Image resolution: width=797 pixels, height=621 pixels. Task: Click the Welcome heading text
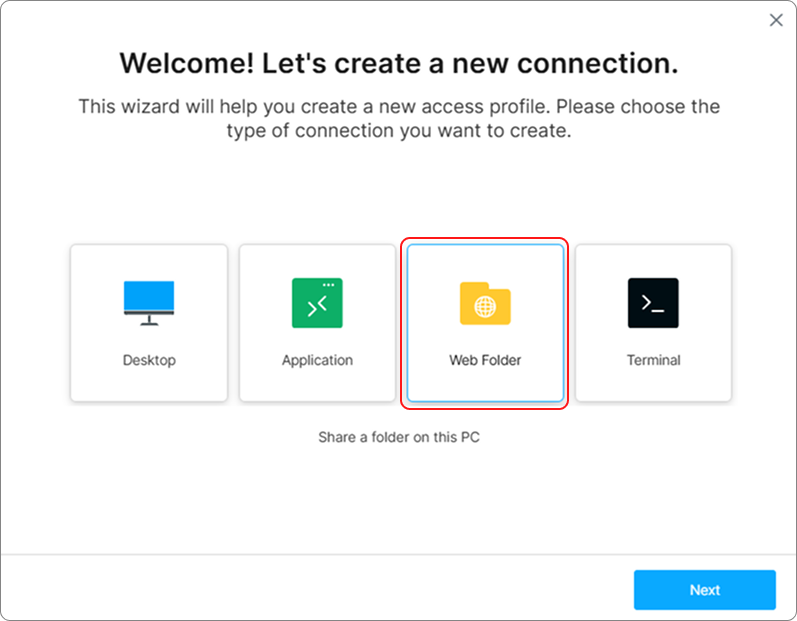point(399,63)
